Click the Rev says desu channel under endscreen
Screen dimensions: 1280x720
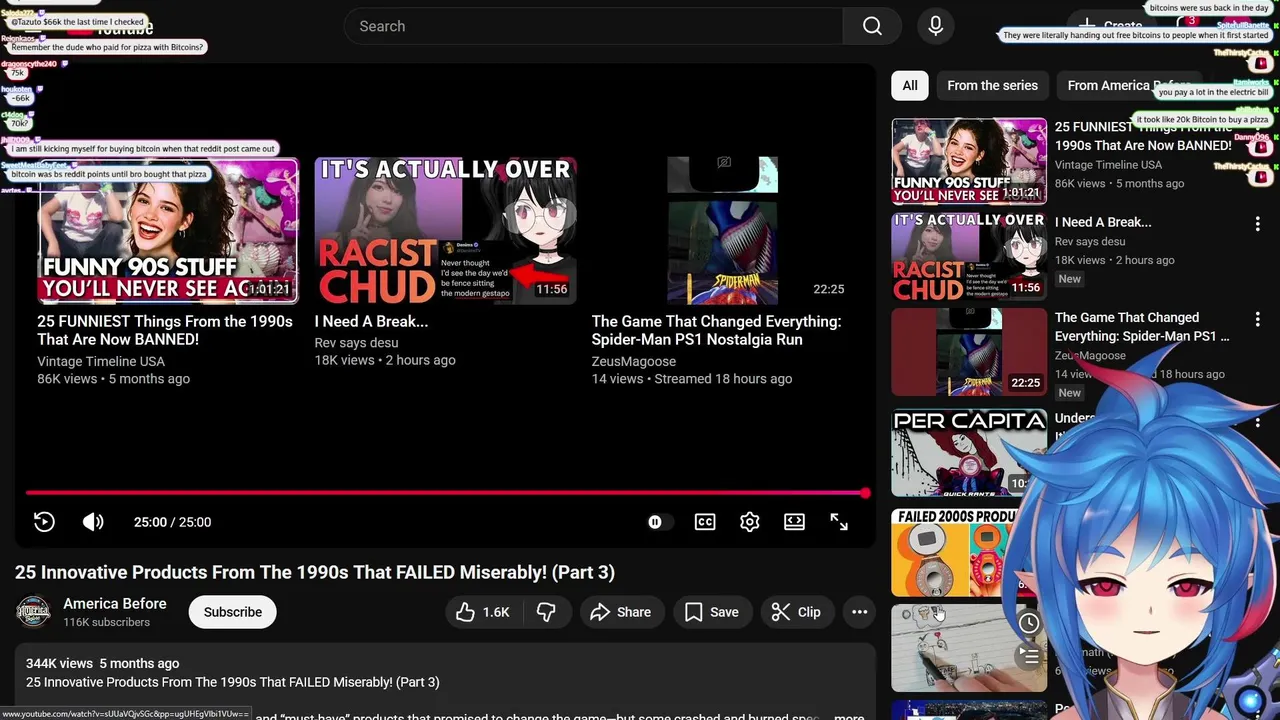356,342
